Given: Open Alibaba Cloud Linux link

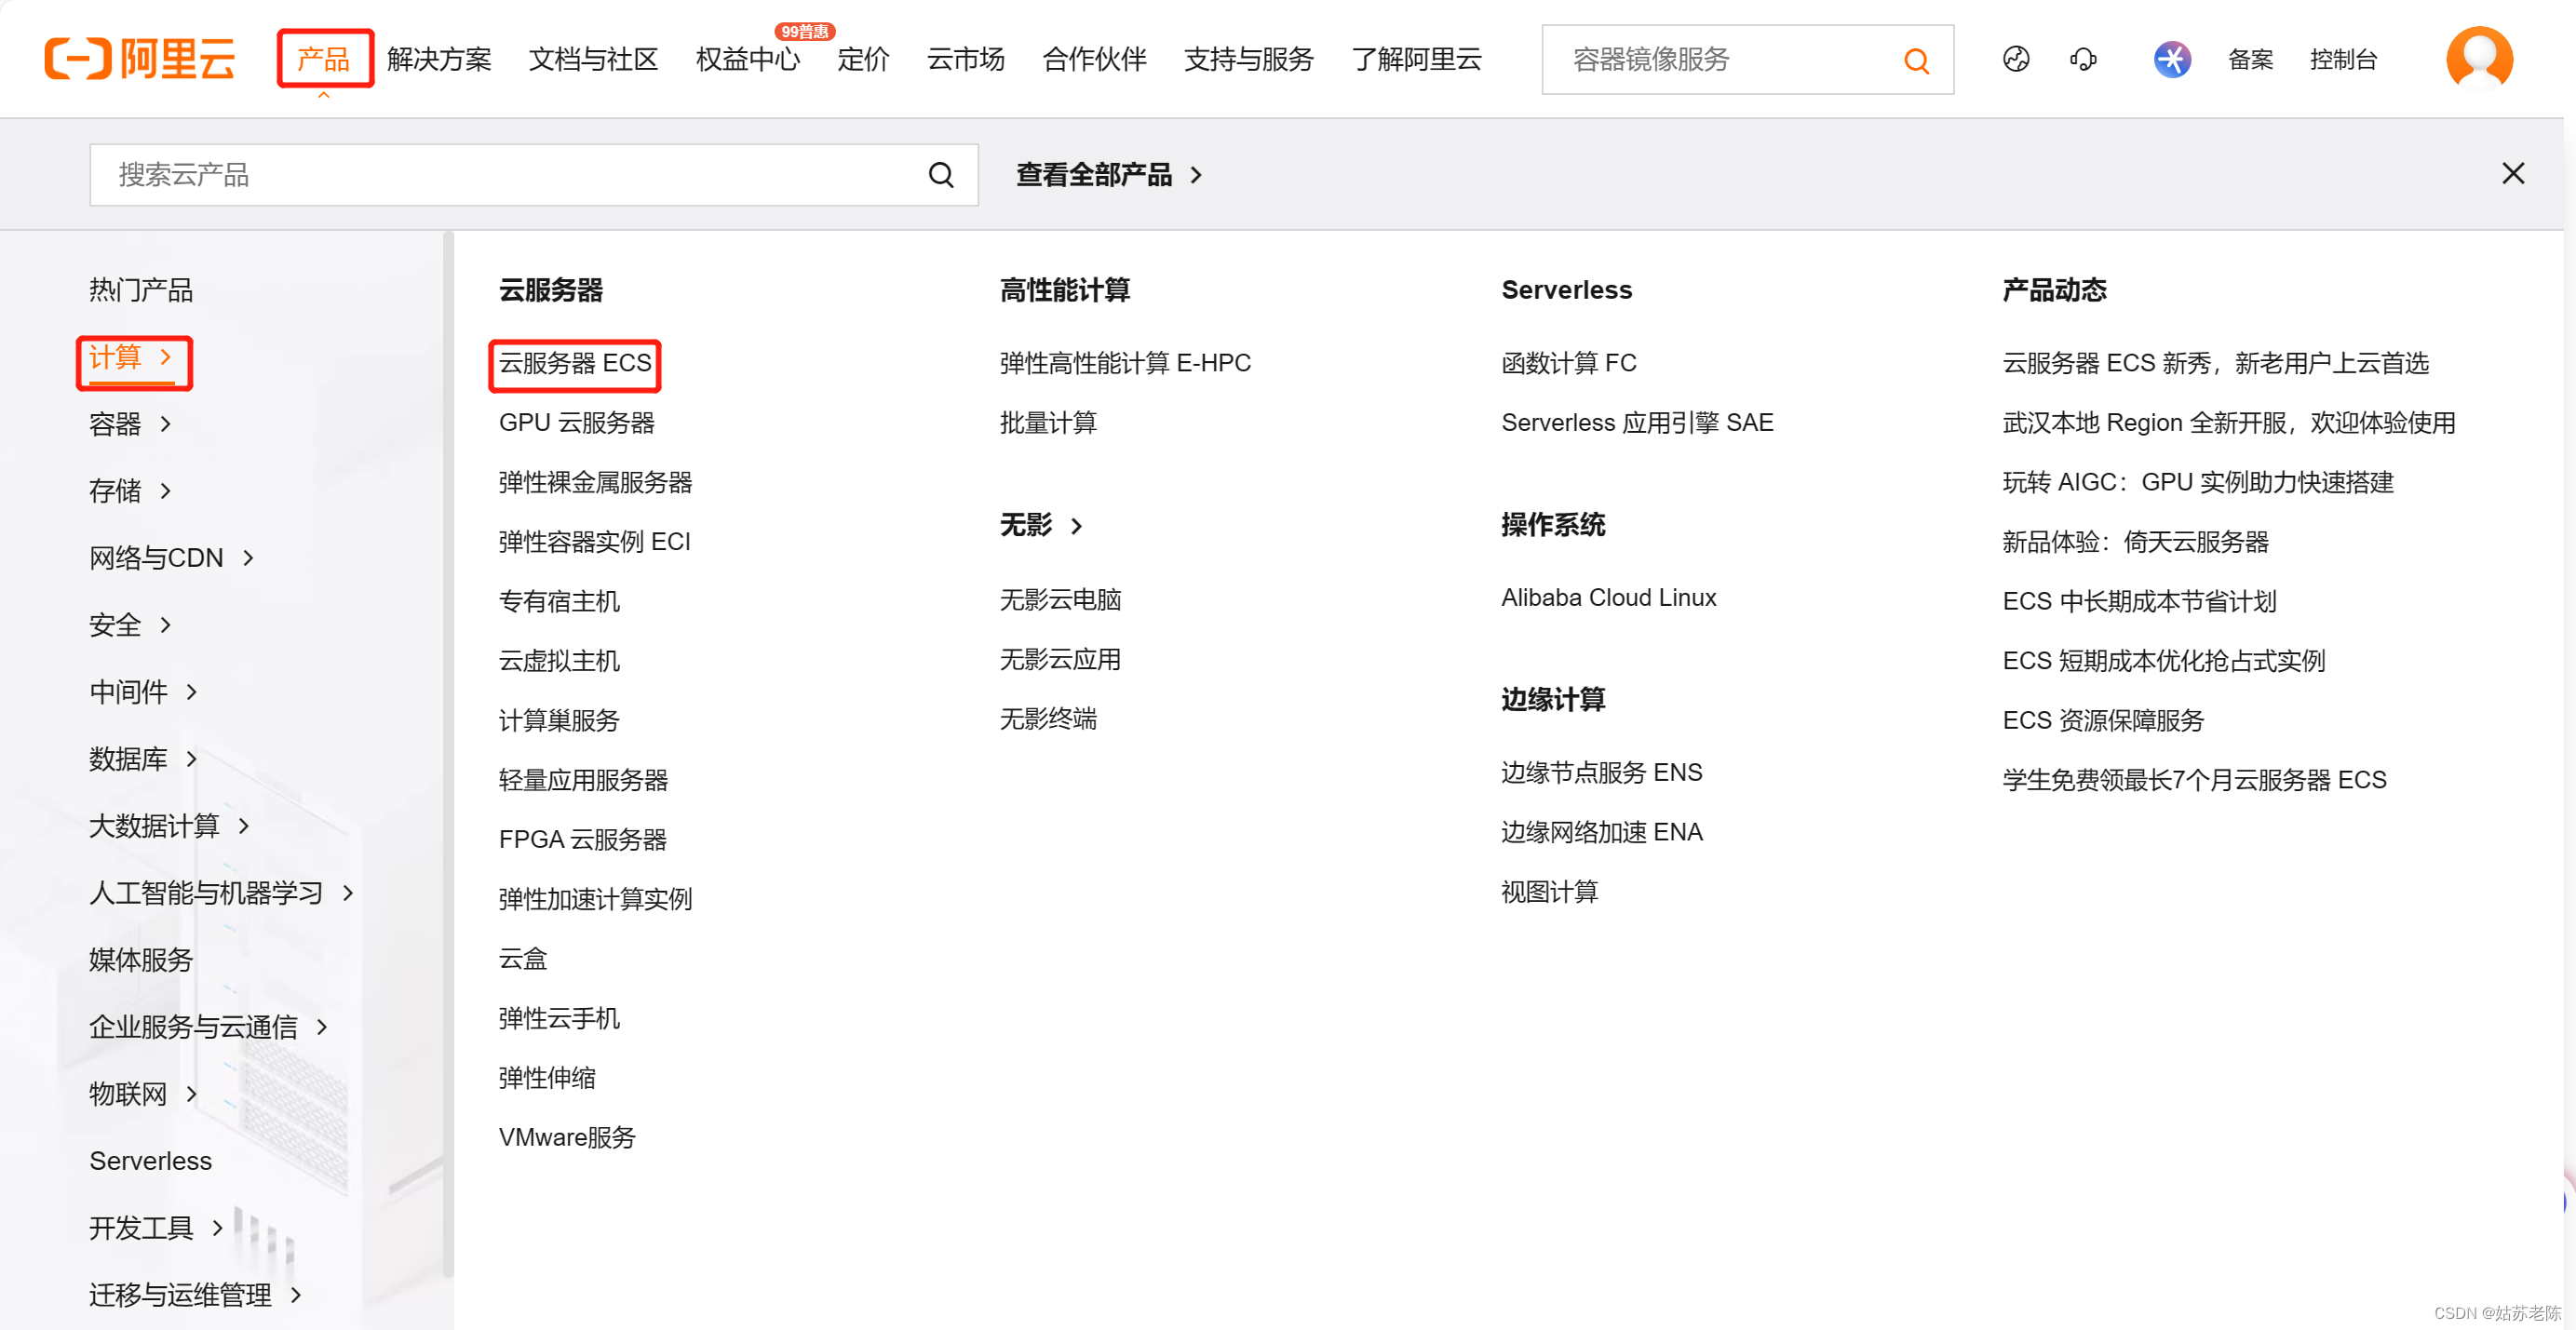Looking at the screenshot, I should click(x=1609, y=598).
